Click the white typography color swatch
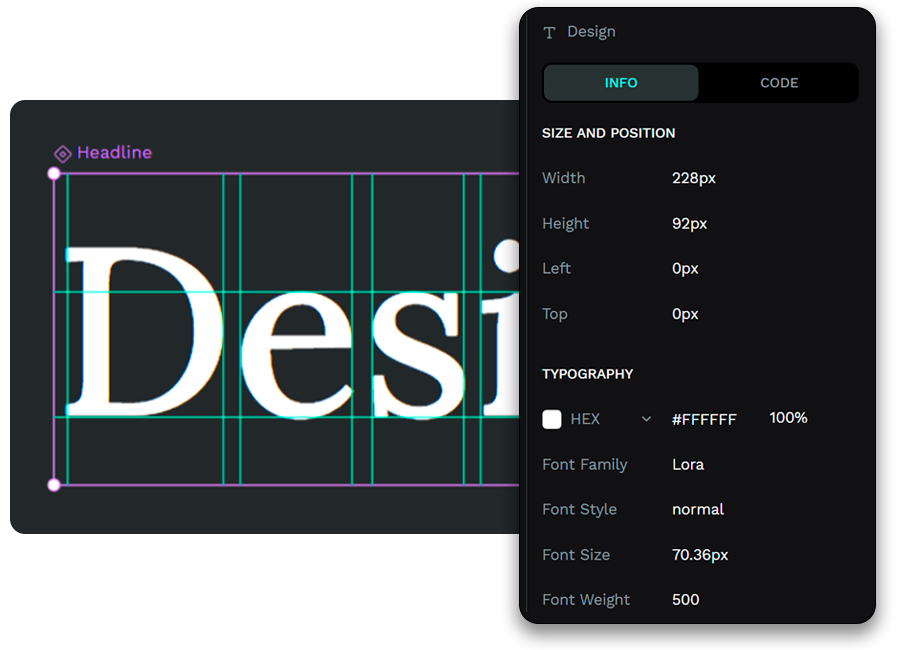 pyautogui.click(x=552, y=419)
